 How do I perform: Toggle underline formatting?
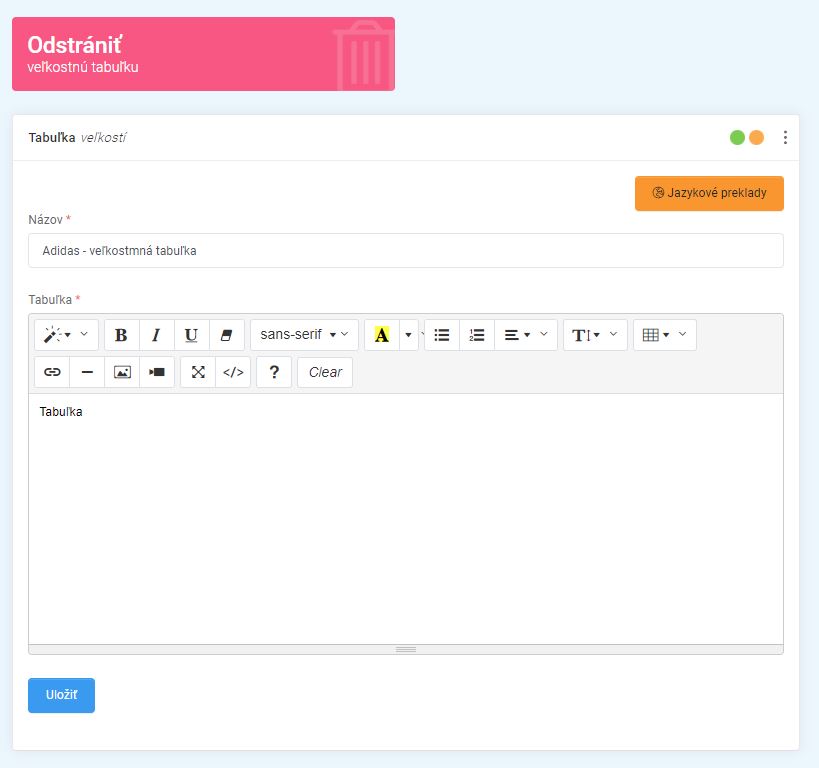pos(191,335)
